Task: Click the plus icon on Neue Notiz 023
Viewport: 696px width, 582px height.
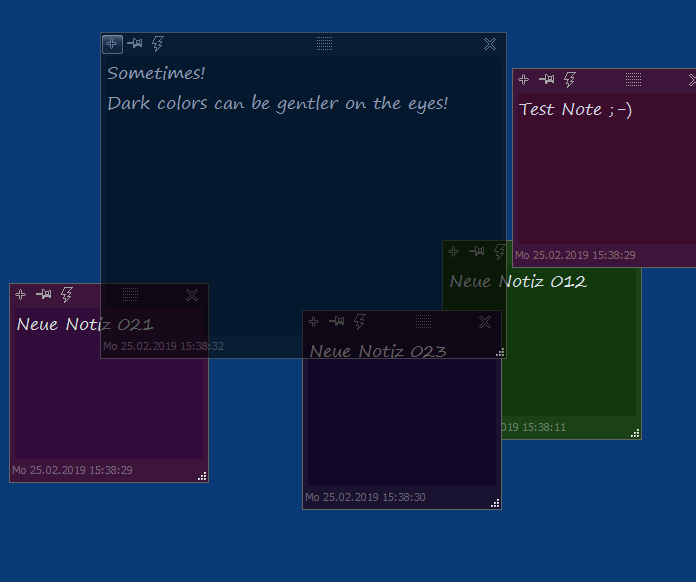Action: point(314,322)
